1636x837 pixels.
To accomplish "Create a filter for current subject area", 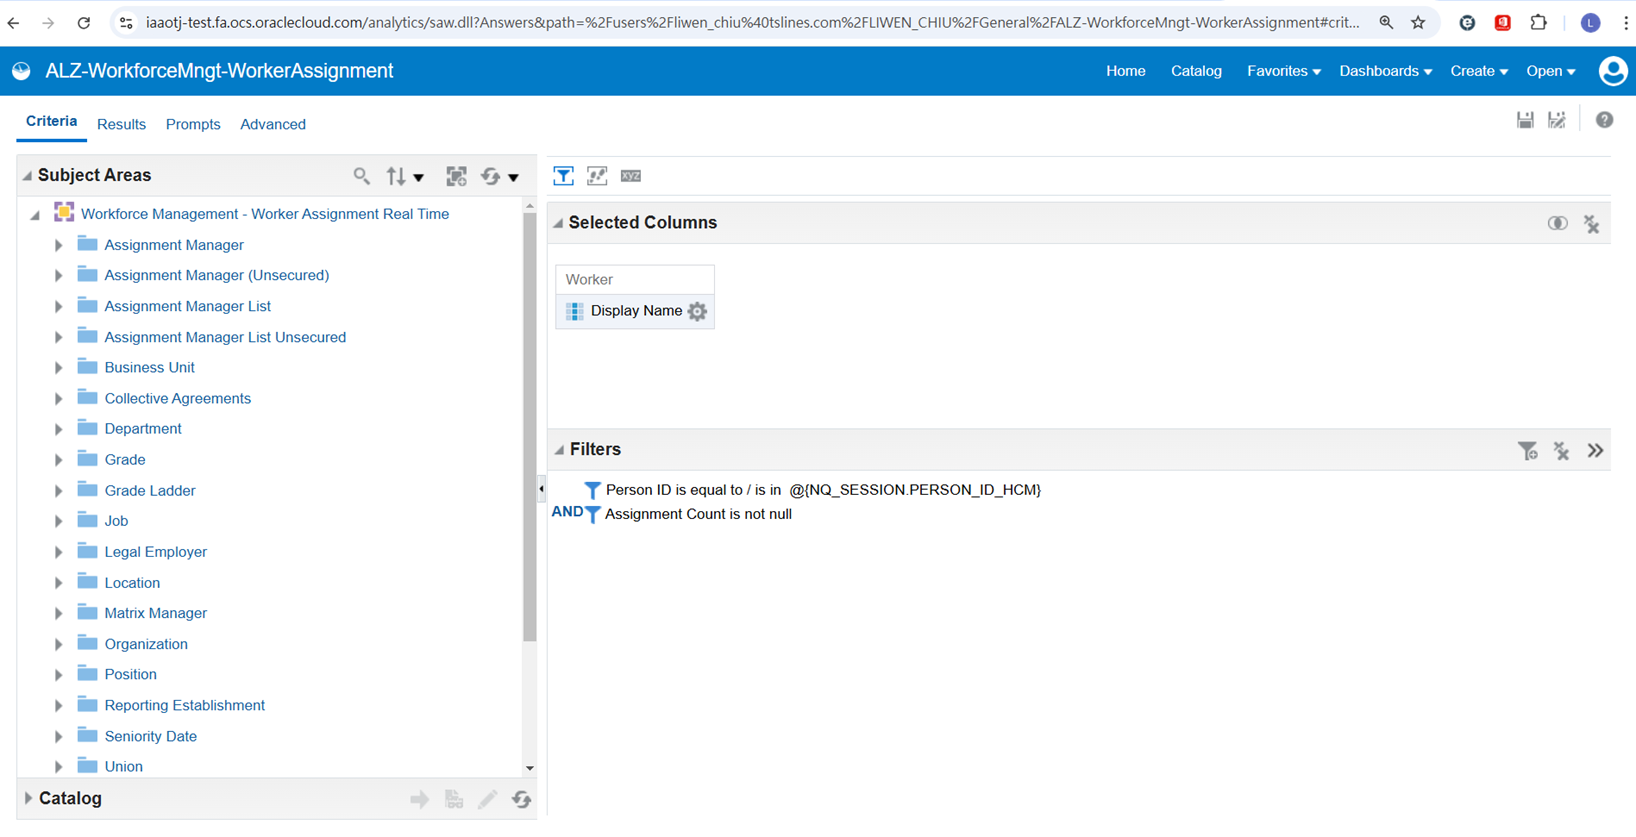I will 1527,451.
